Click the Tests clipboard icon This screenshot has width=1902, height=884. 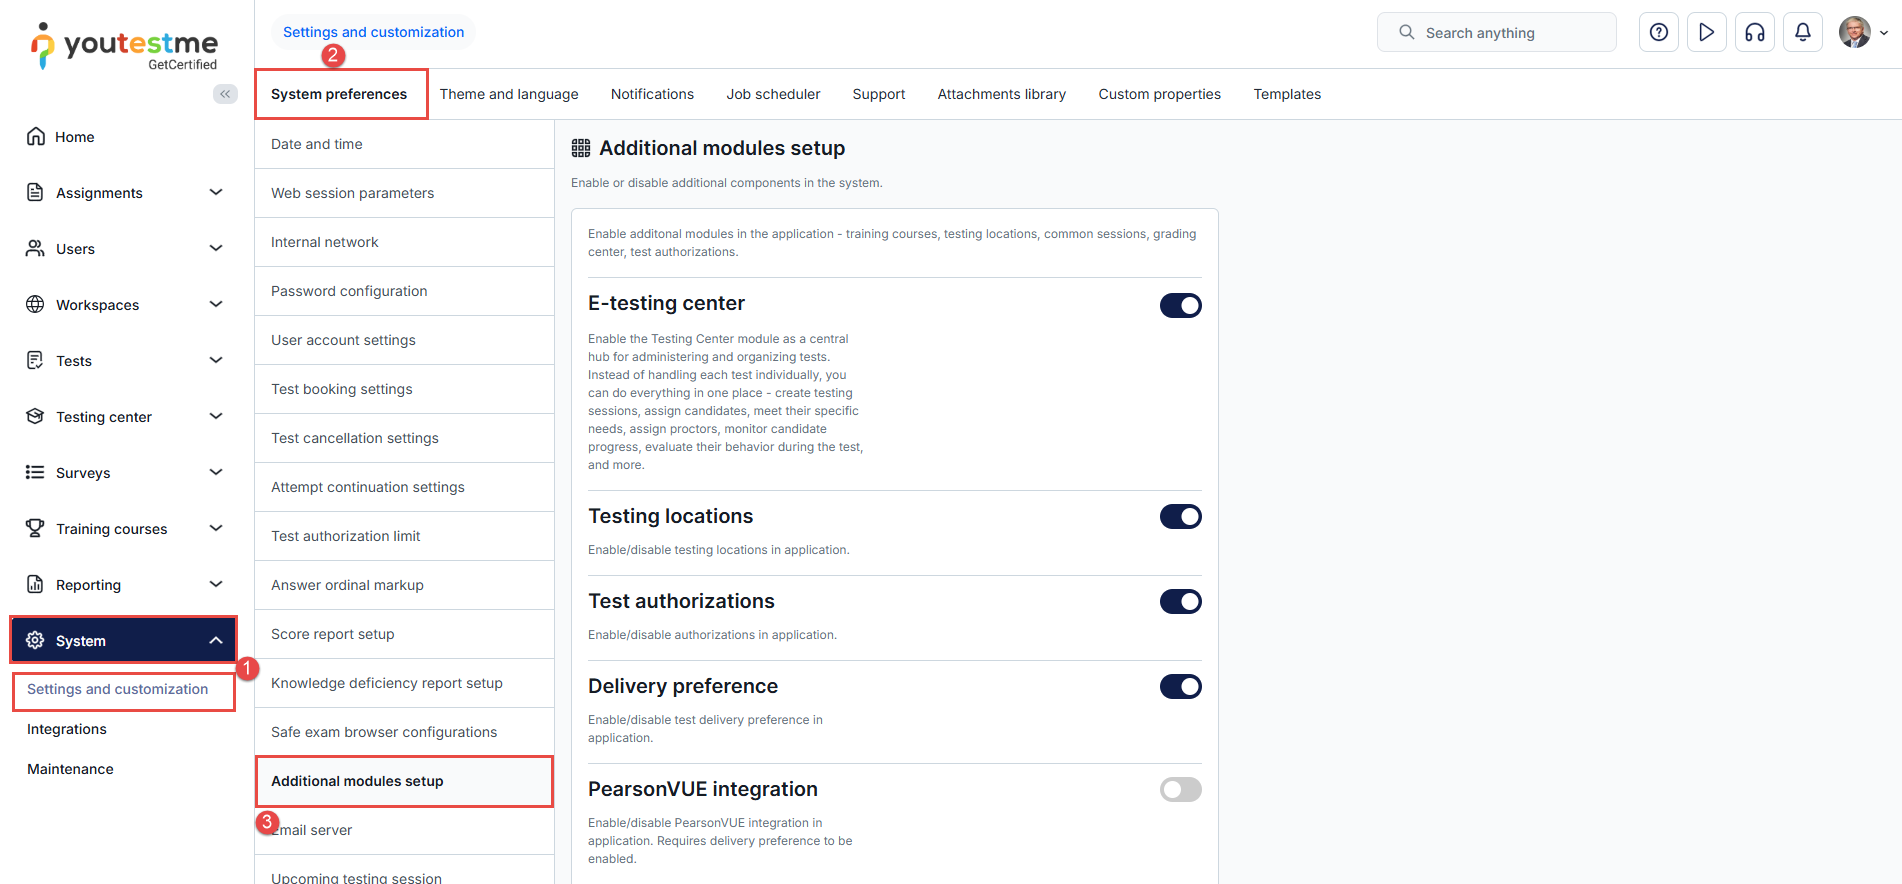tap(36, 360)
